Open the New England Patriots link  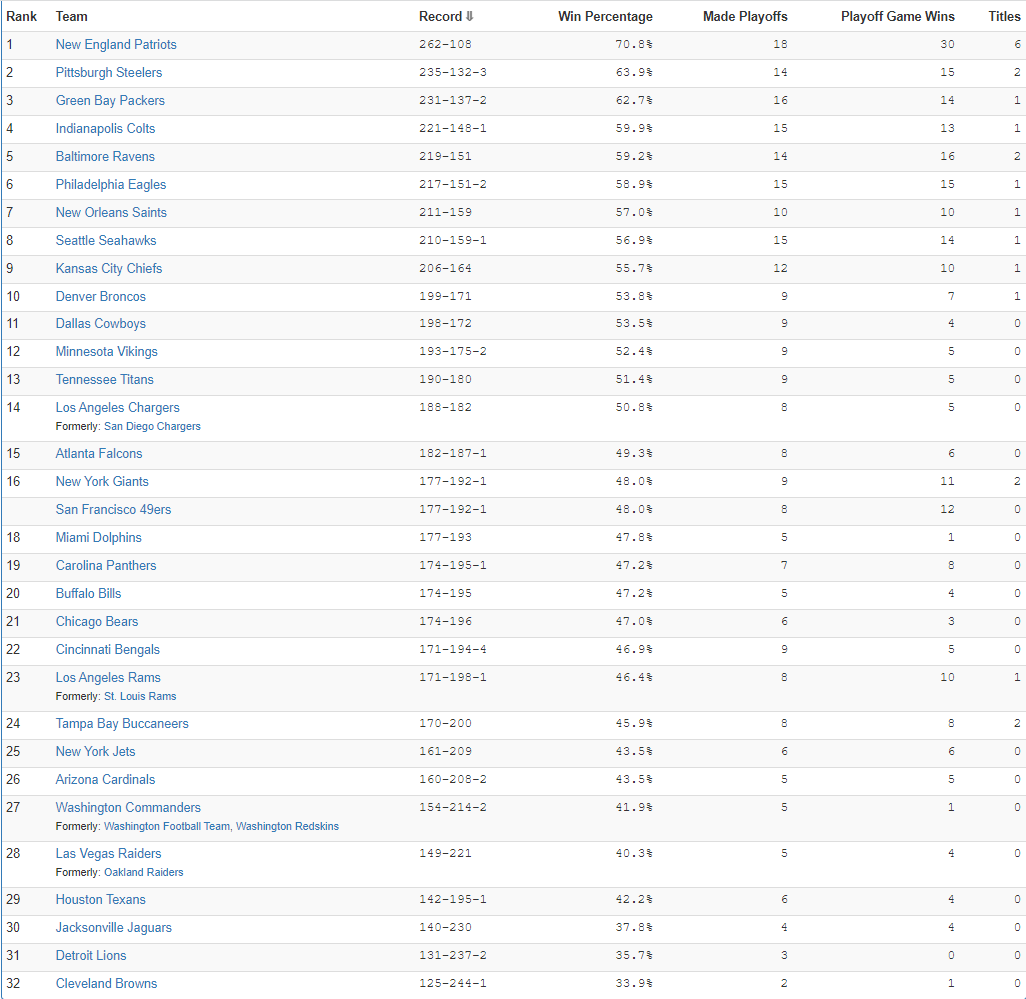pos(116,44)
